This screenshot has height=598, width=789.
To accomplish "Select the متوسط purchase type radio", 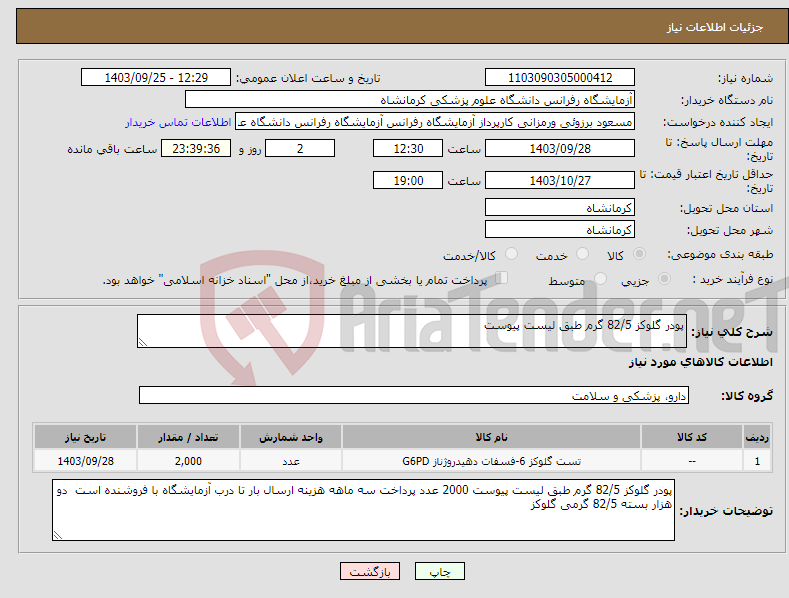I will tap(600, 278).
